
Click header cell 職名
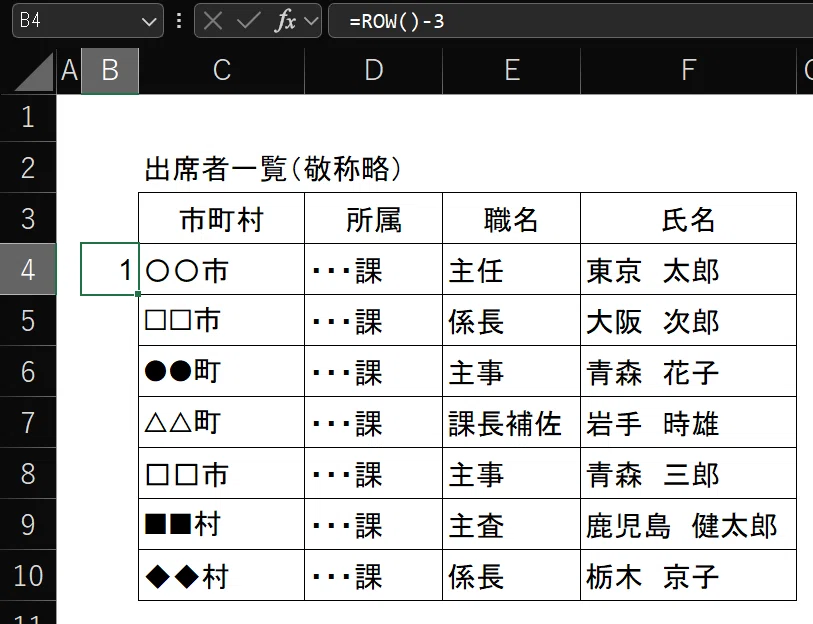click(511, 218)
